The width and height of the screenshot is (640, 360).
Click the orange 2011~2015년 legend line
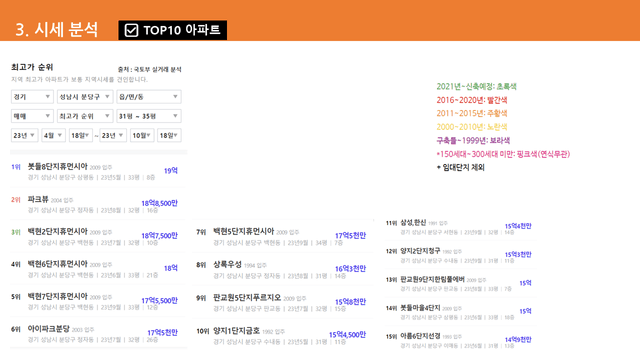pos(471,113)
